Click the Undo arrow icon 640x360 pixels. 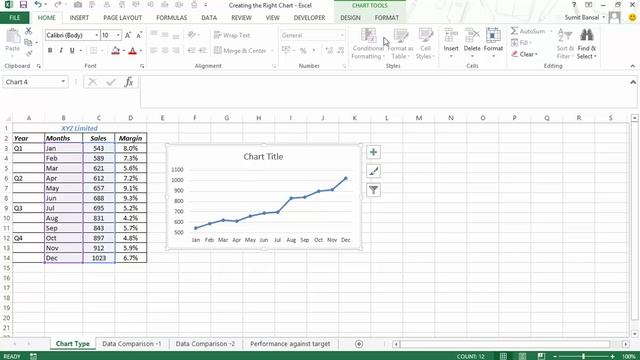pyautogui.click(x=38, y=5)
